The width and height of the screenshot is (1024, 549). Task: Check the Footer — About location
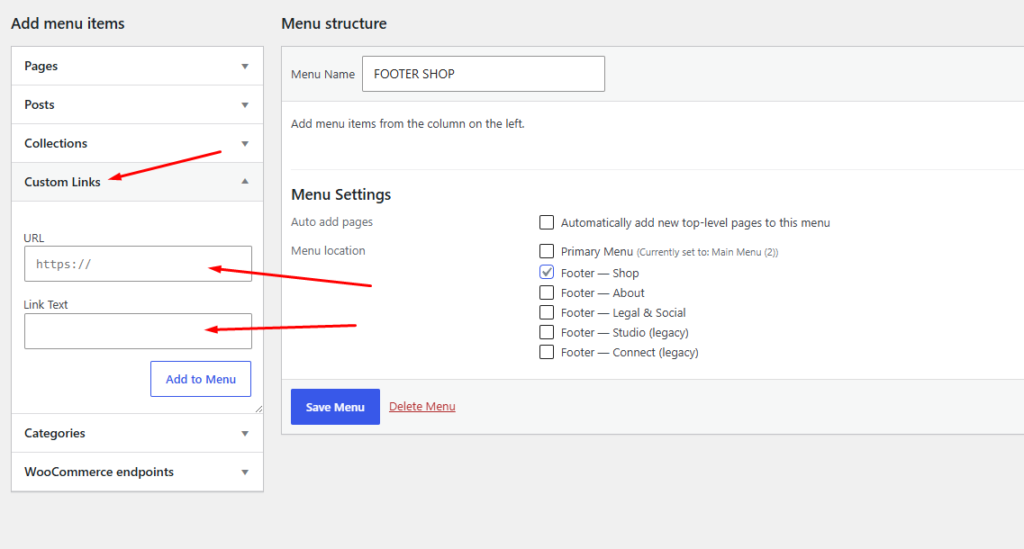[x=547, y=292]
